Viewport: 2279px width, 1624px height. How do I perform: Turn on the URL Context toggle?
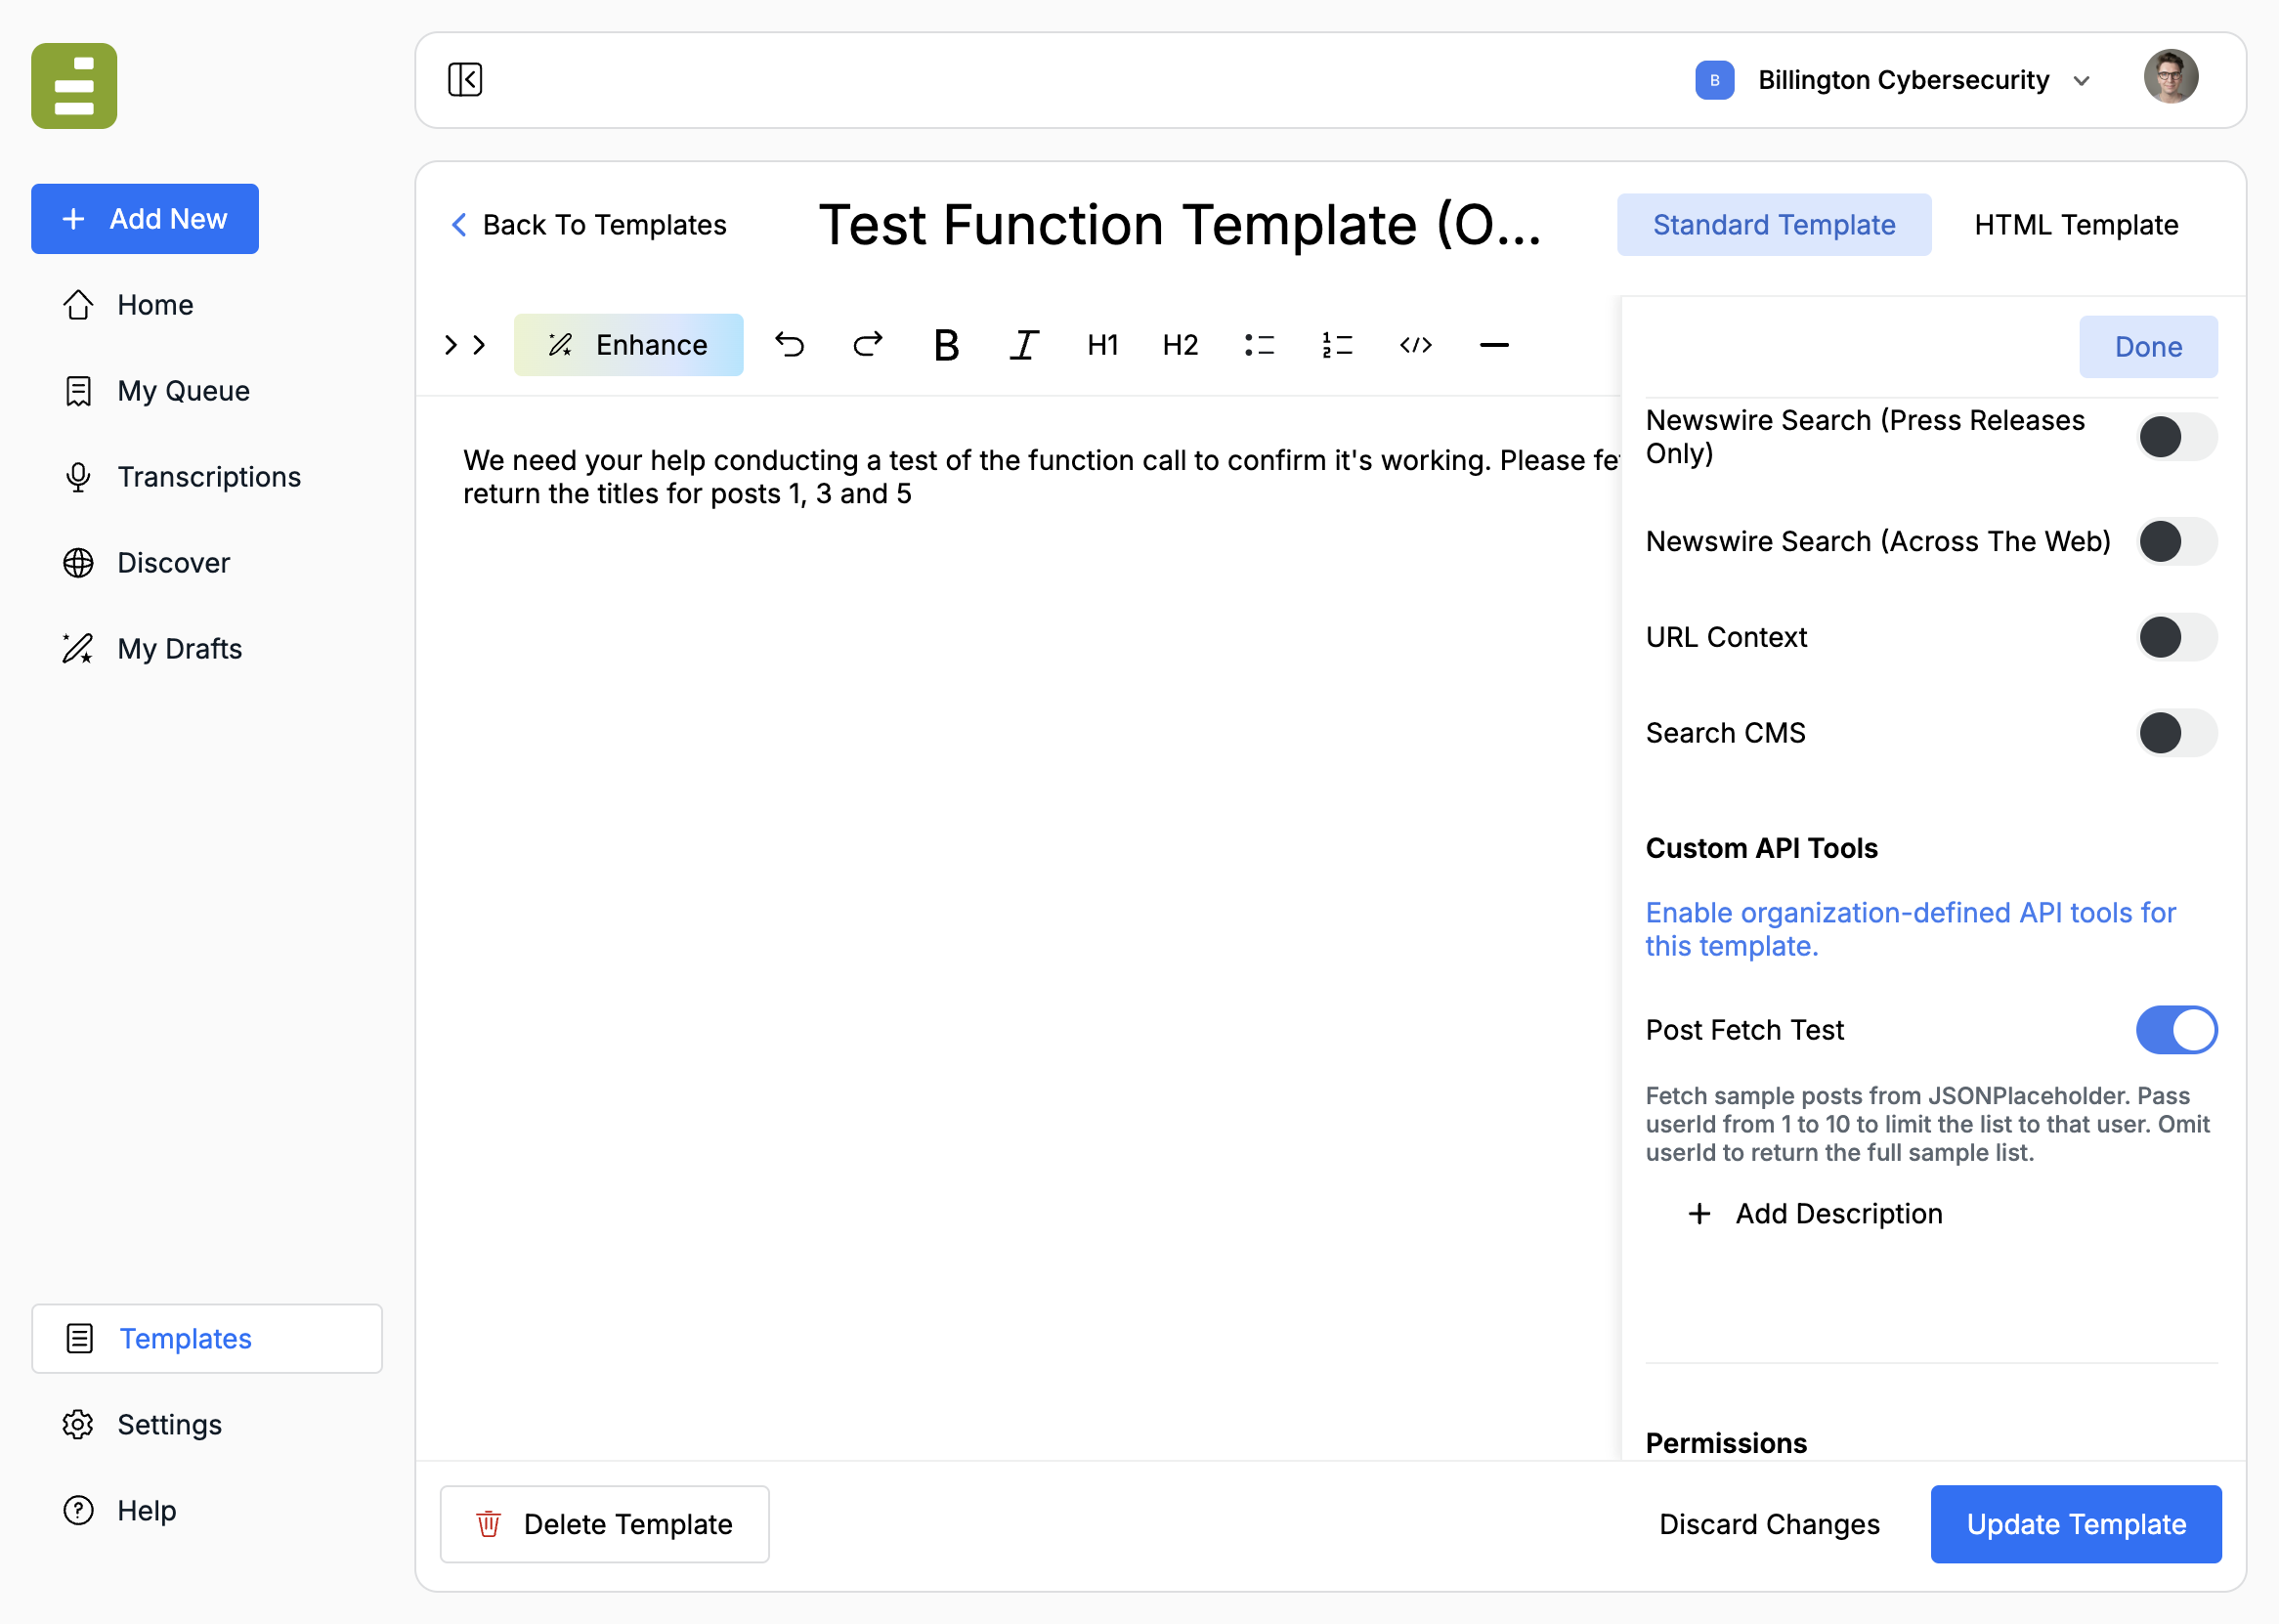pos(2176,637)
